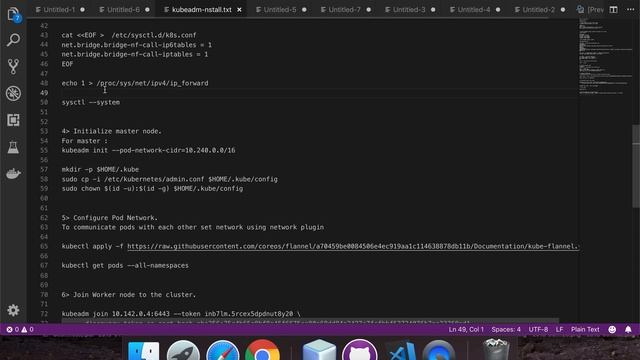Viewport: 640px width, 360px height.
Task: Open the Test beaker view
Action: pos(13,147)
